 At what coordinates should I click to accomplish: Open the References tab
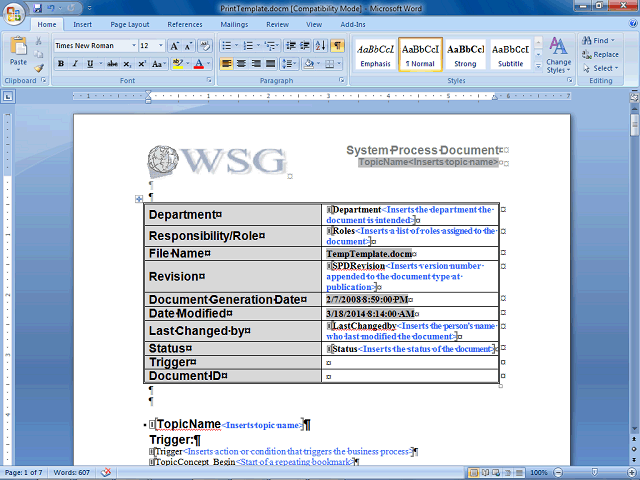pos(185,24)
